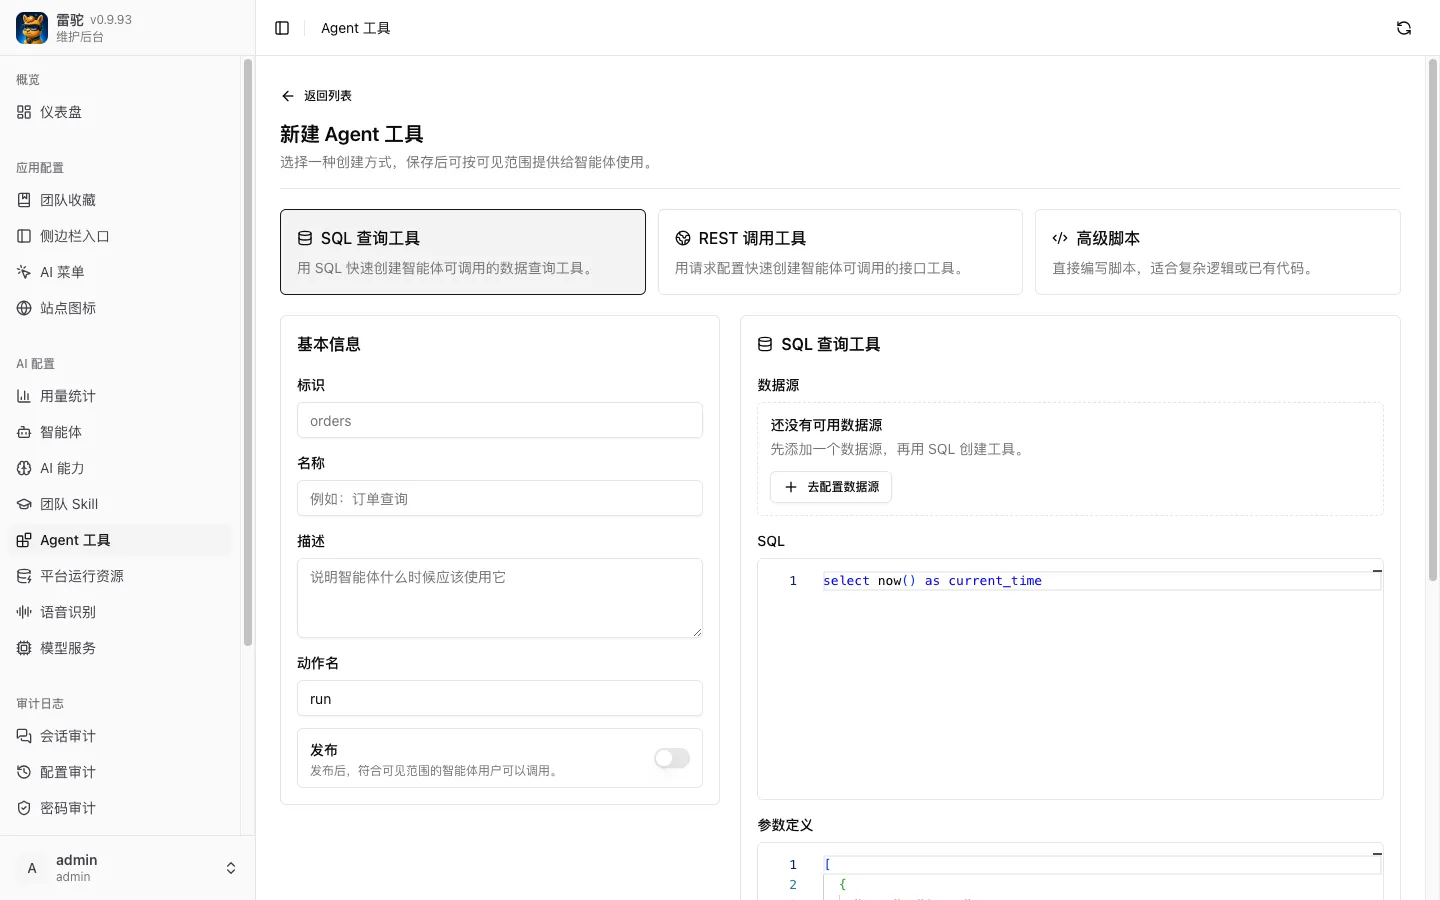1440x900 pixels.
Task: Click the AI 能力 brain icon
Action: (x=24, y=468)
